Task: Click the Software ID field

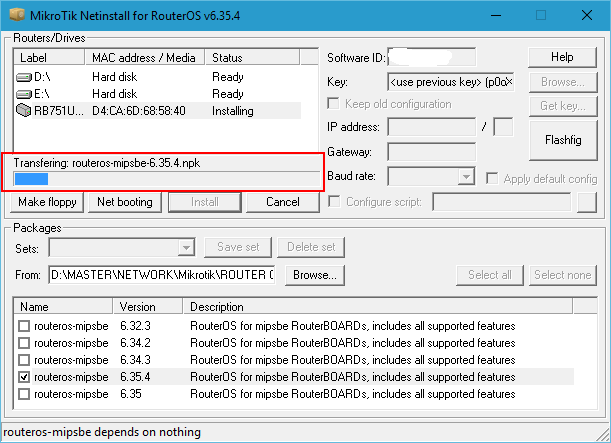Action: 431,57
